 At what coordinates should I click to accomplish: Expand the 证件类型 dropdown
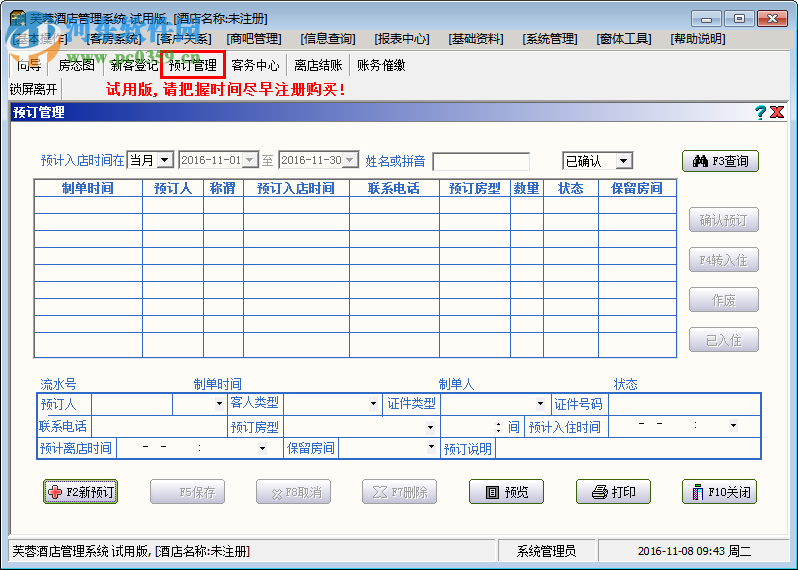tap(540, 404)
